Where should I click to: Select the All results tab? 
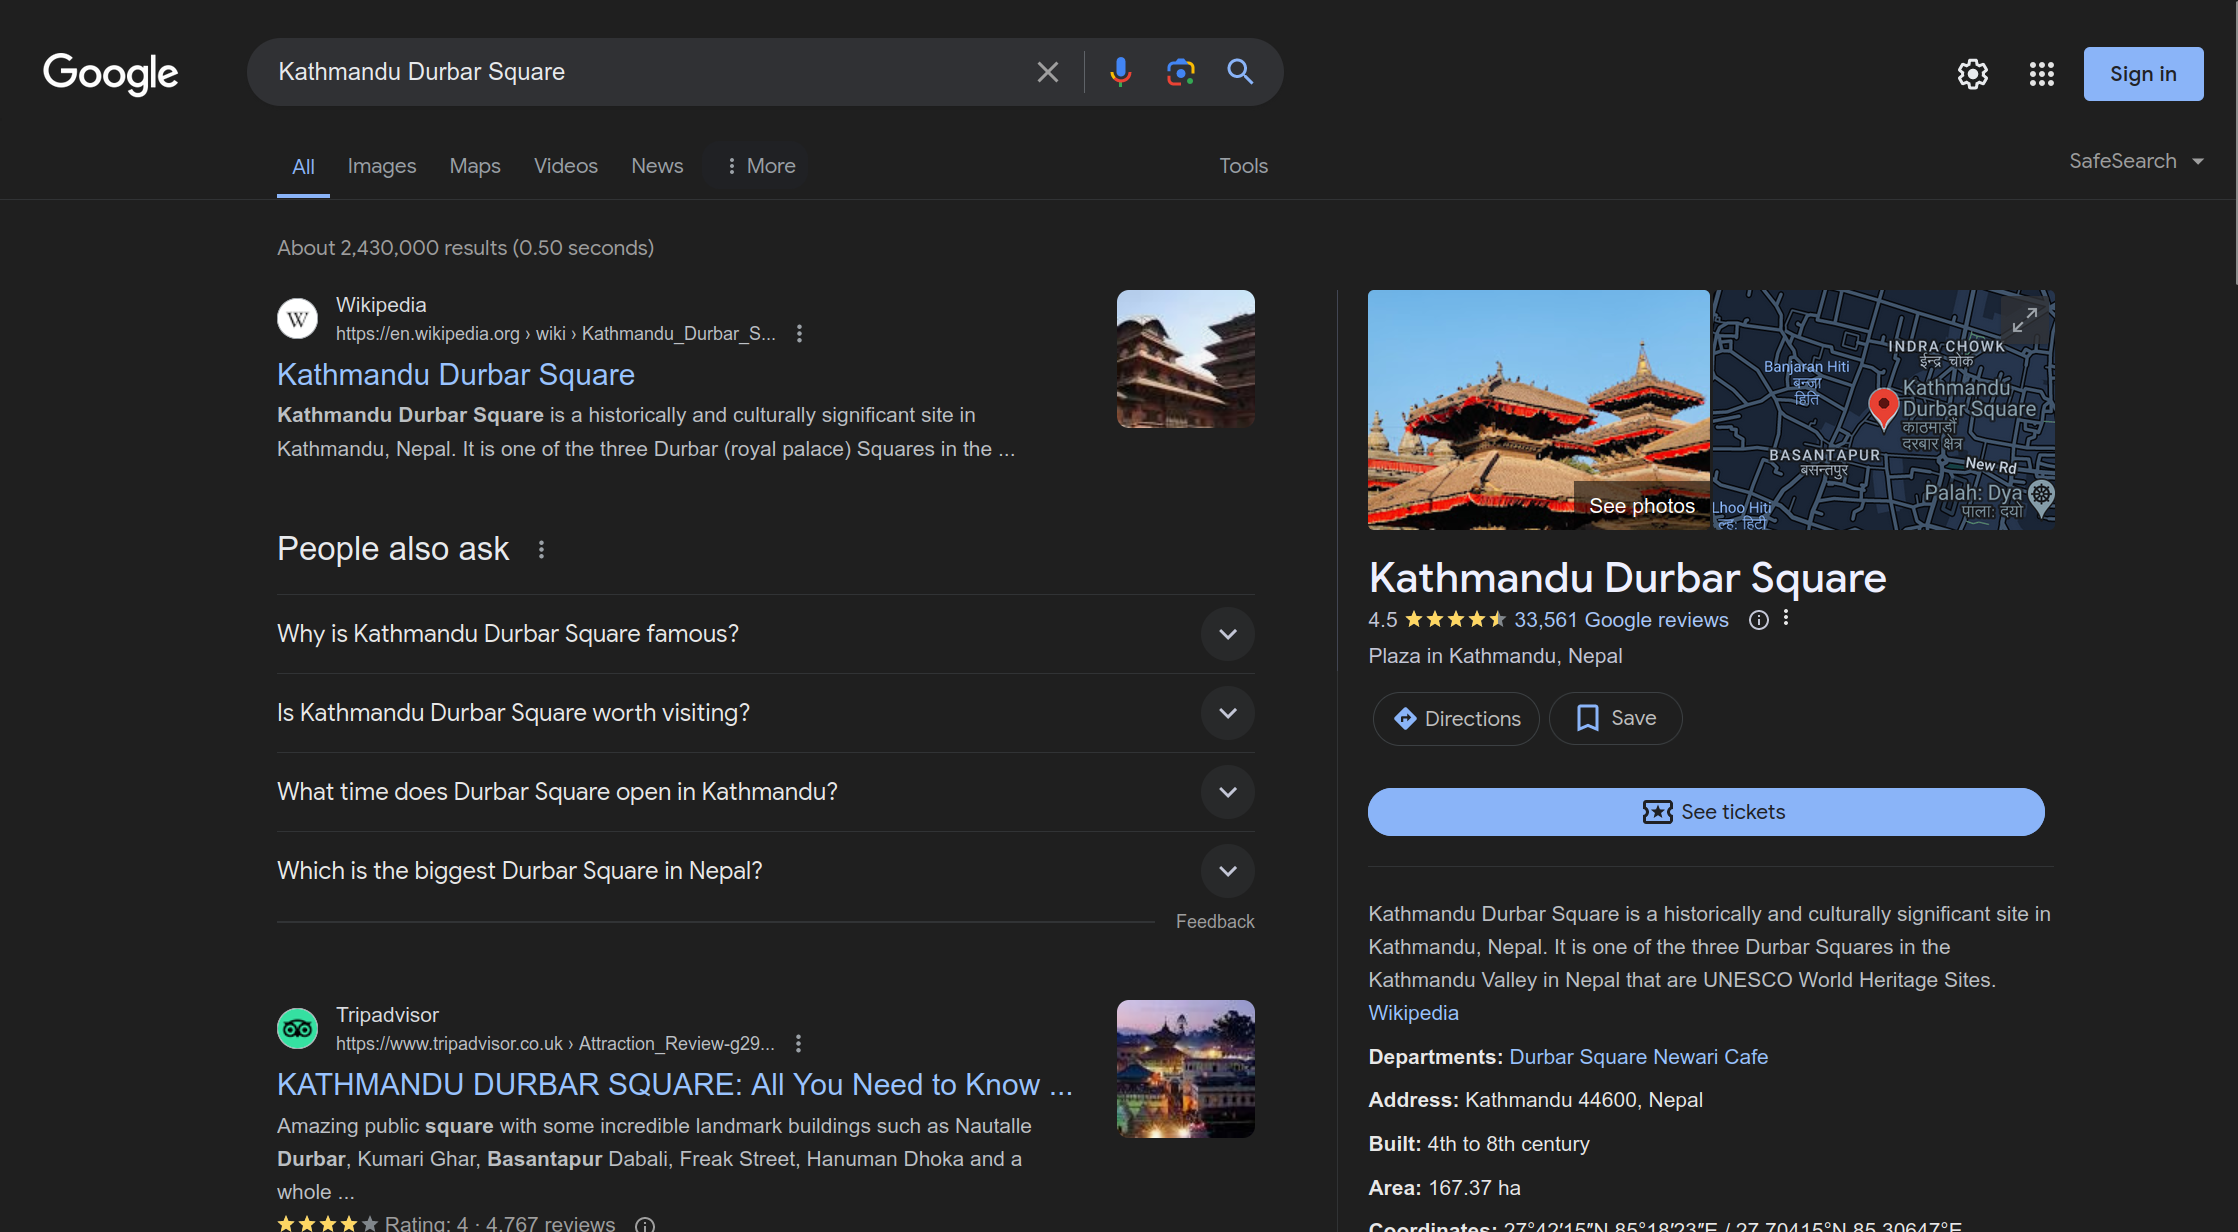coord(303,167)
